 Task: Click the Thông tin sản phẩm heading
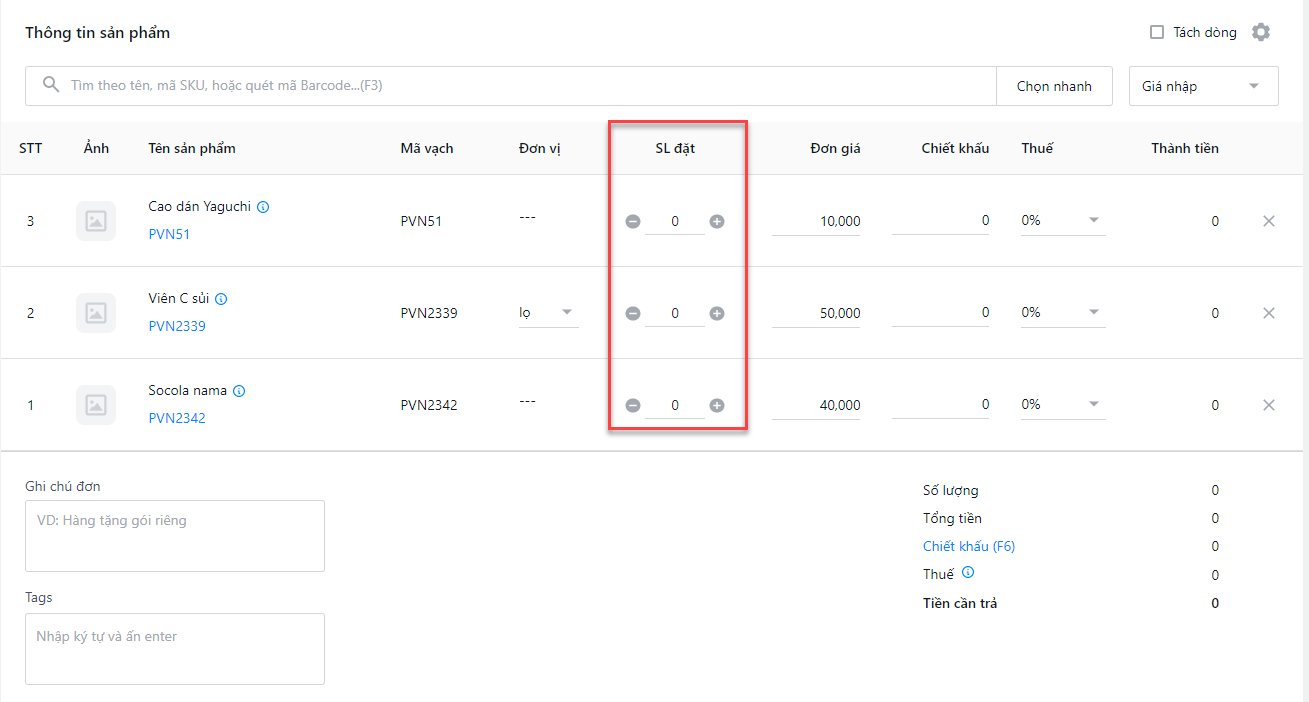98,33
